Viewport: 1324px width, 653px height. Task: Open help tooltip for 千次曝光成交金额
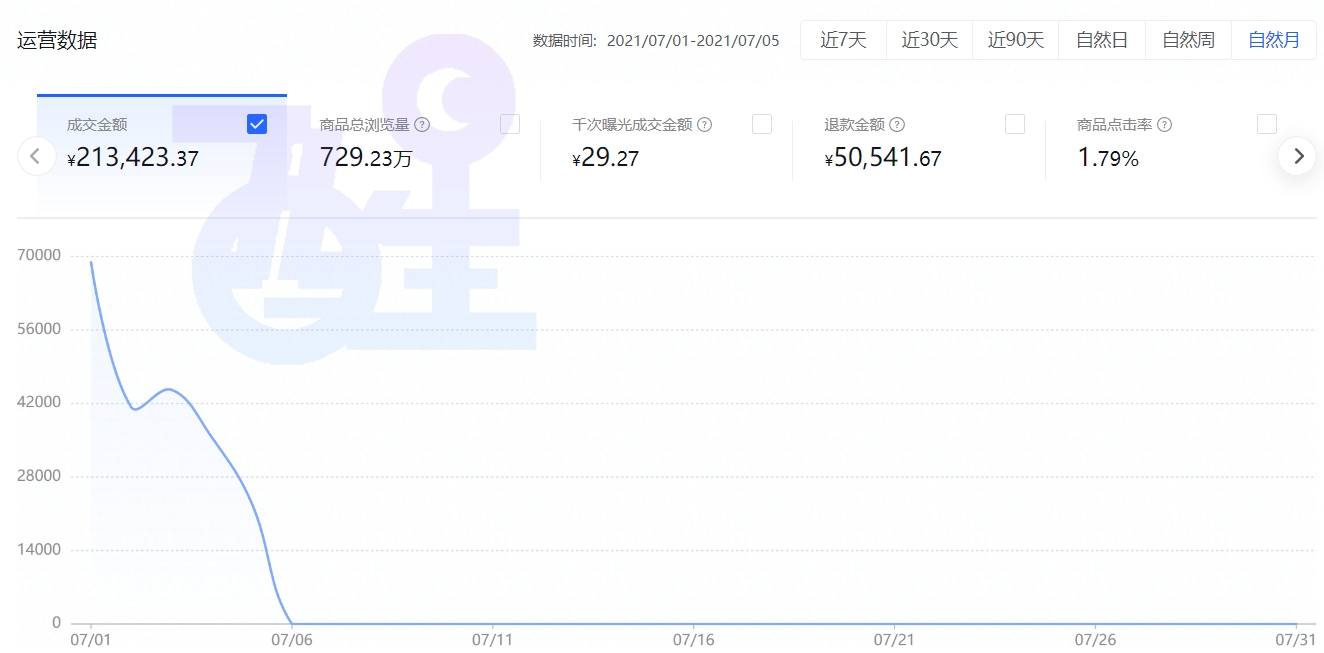point(703,124)
